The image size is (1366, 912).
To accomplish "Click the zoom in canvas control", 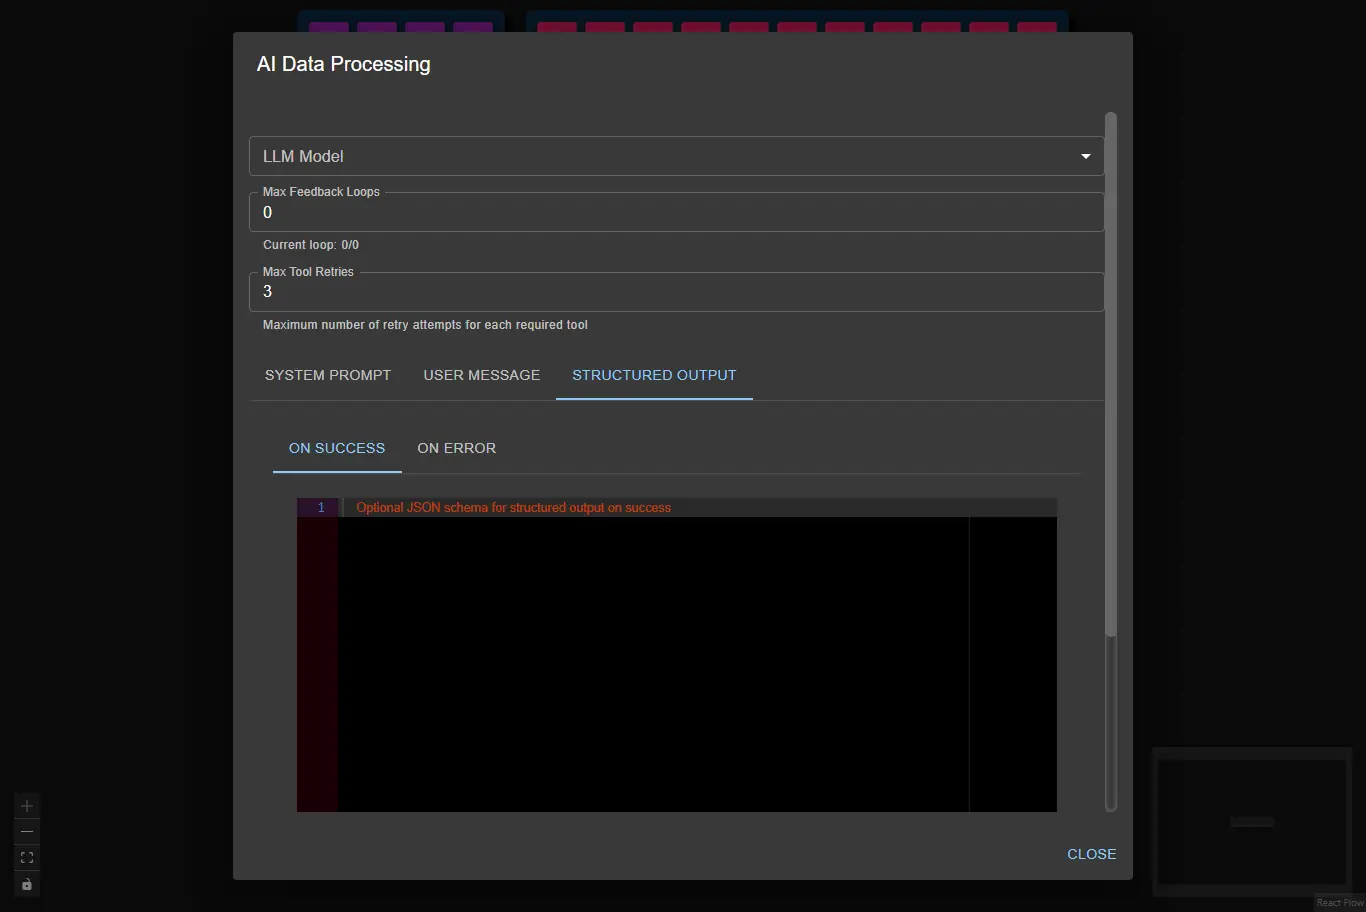I will (x=27, y=806).
